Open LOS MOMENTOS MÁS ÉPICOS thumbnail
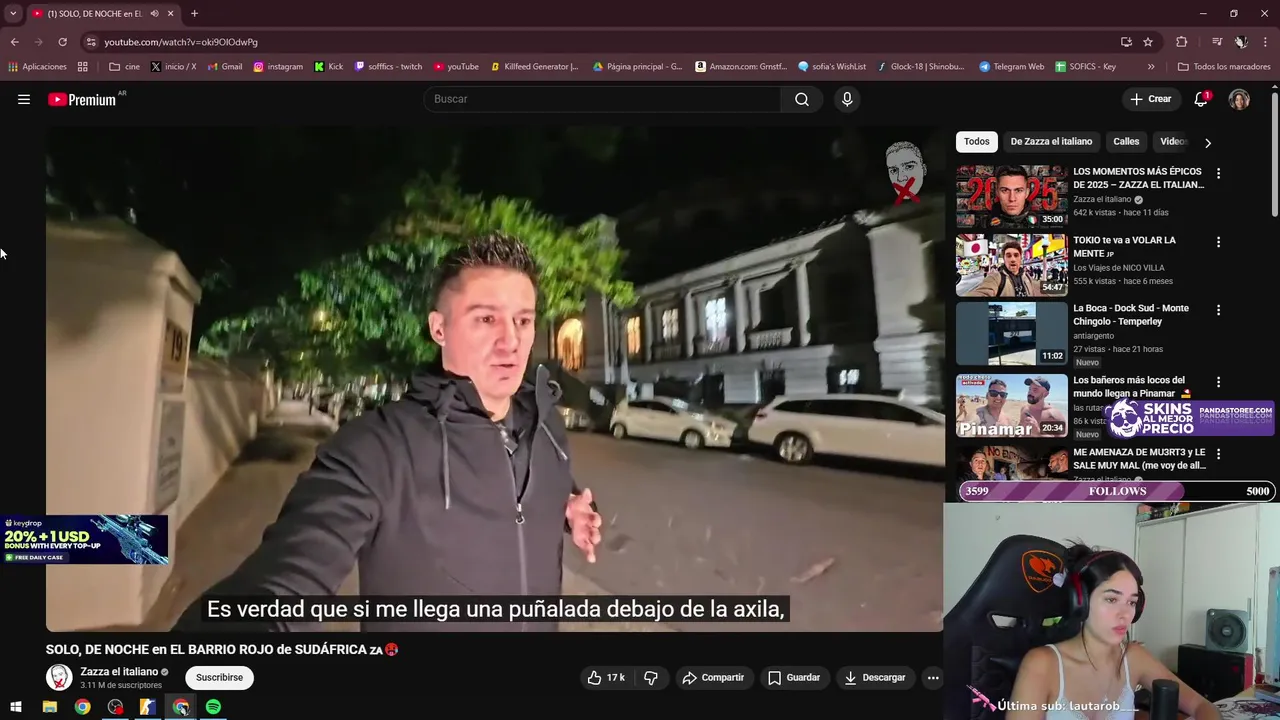Image resolution: width=1280 pixels, height=720 pixels. coord(1011,196)
